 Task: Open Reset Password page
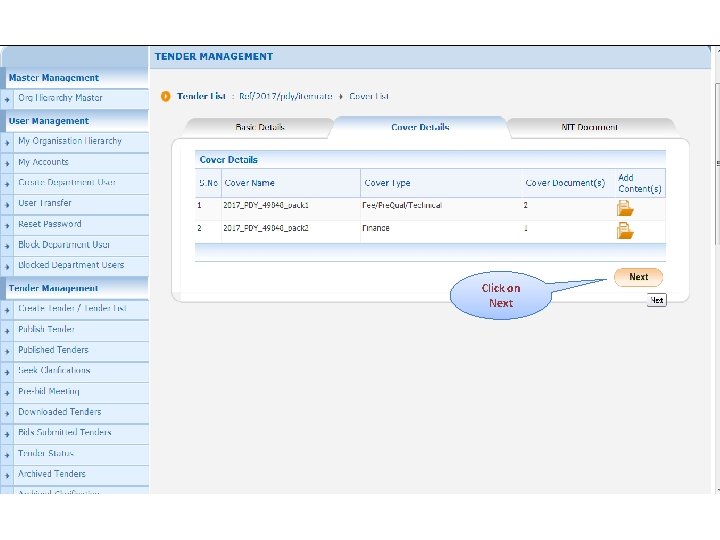point(50,224)
